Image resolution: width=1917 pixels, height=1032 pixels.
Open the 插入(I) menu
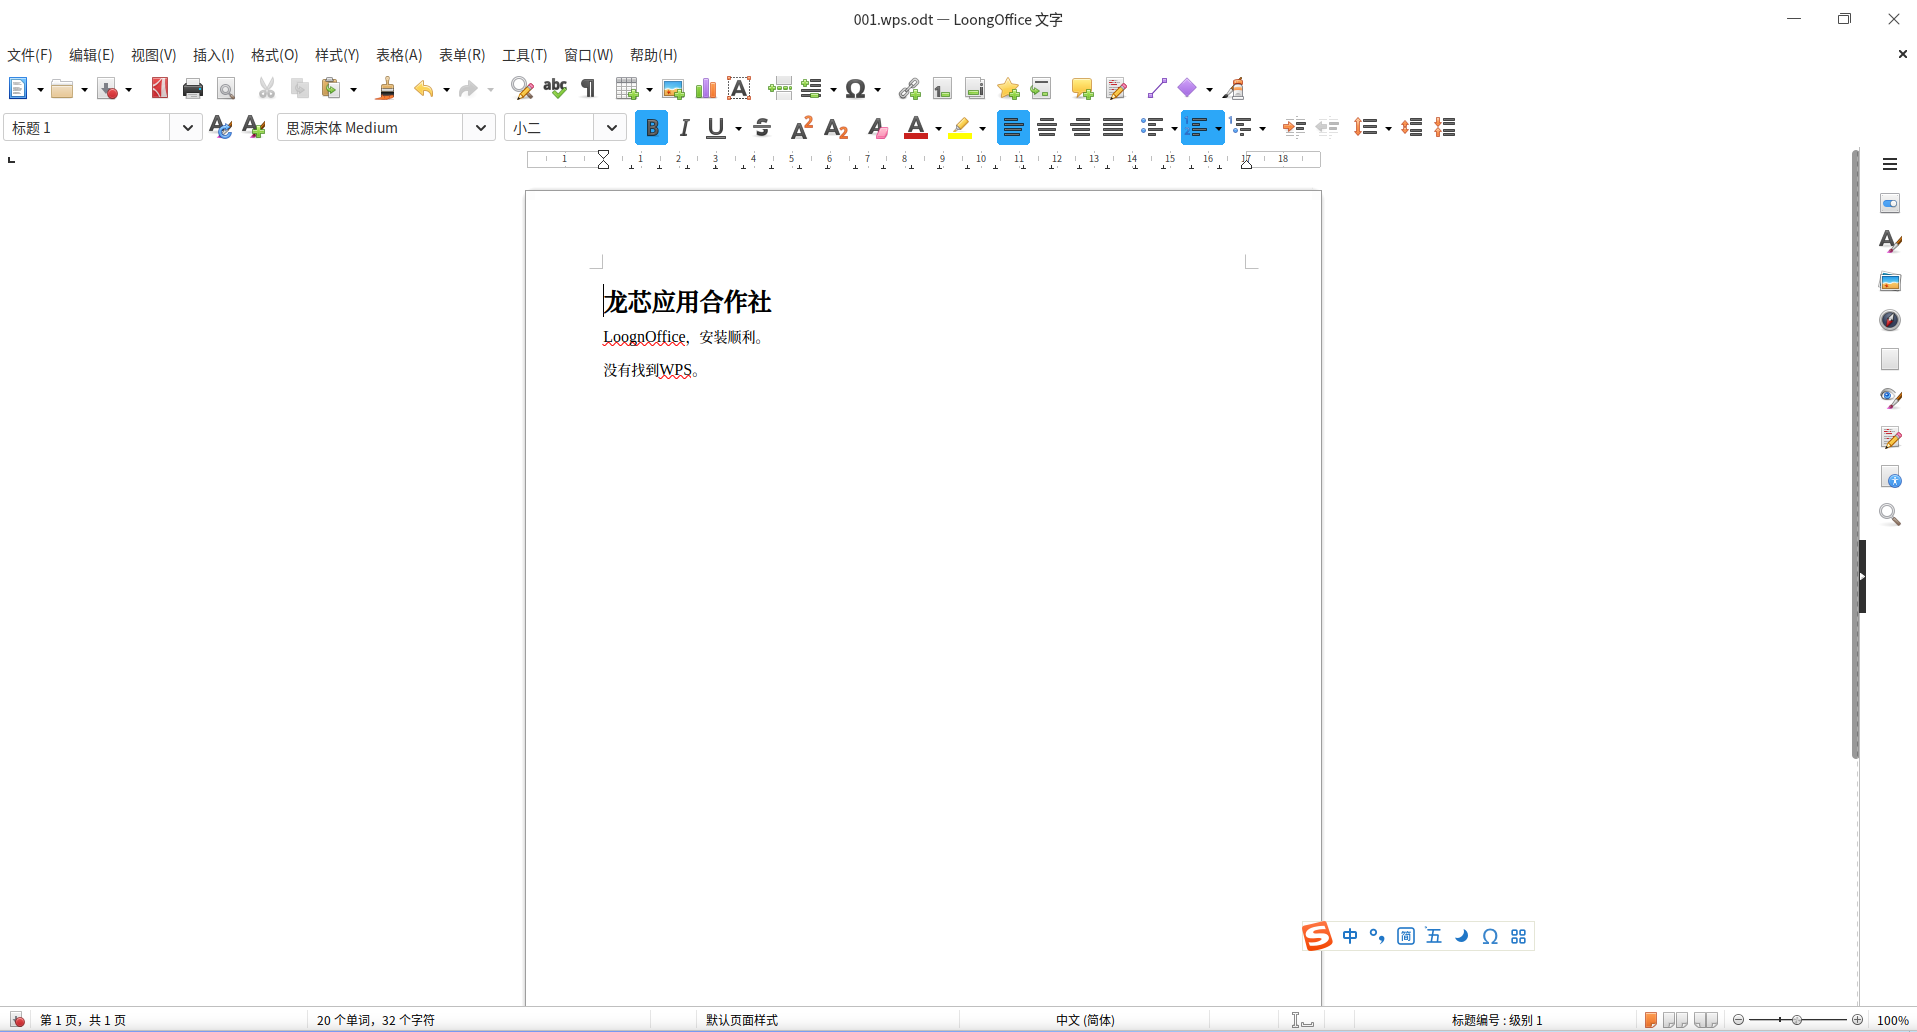[x=213, y=55]
